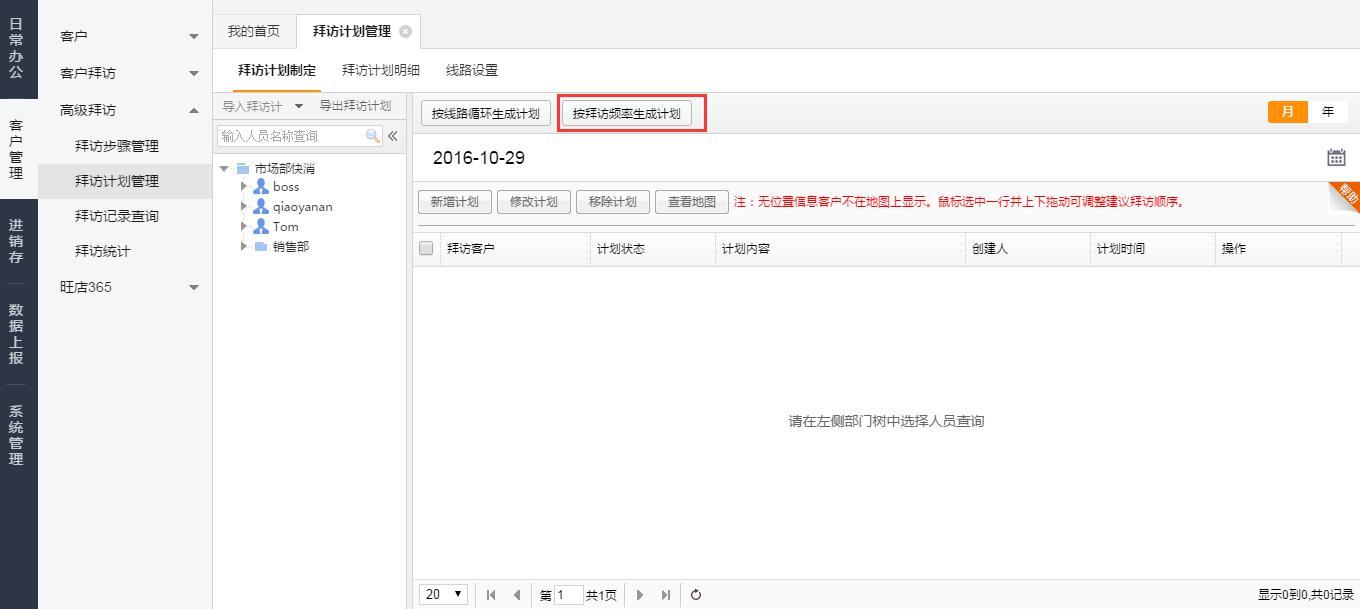Switch to year view with 年 toggle
The height and width of the screenshot is (609, 1360).
(1327, 112)
